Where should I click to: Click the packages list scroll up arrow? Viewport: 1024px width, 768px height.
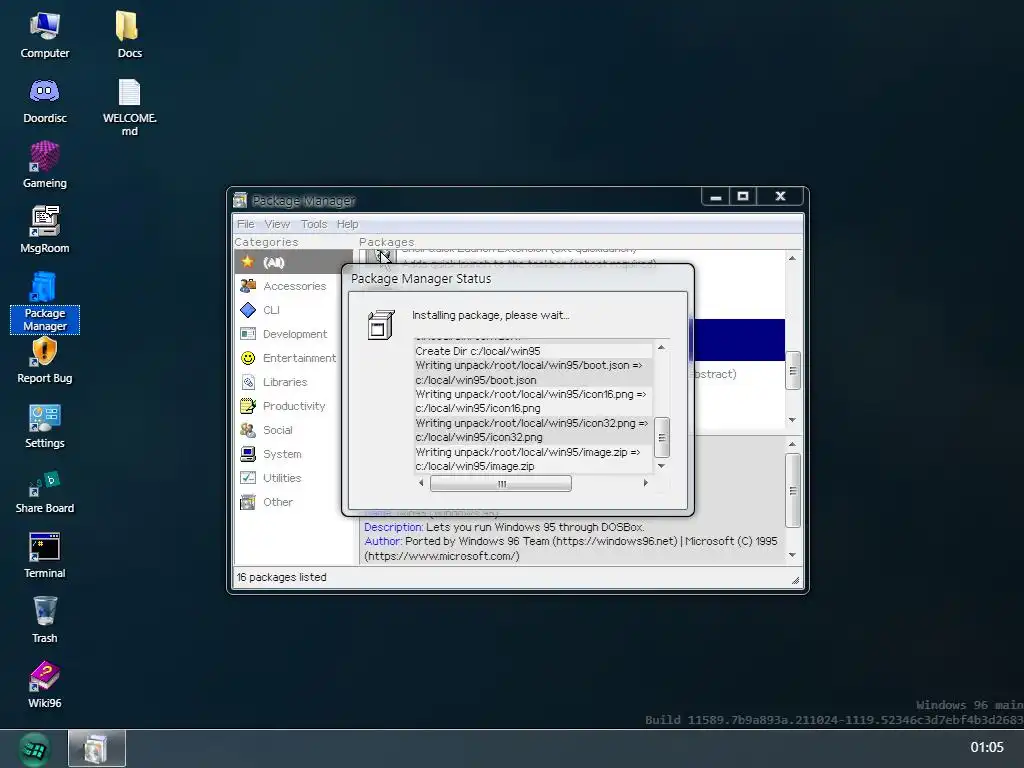(792, 259)
